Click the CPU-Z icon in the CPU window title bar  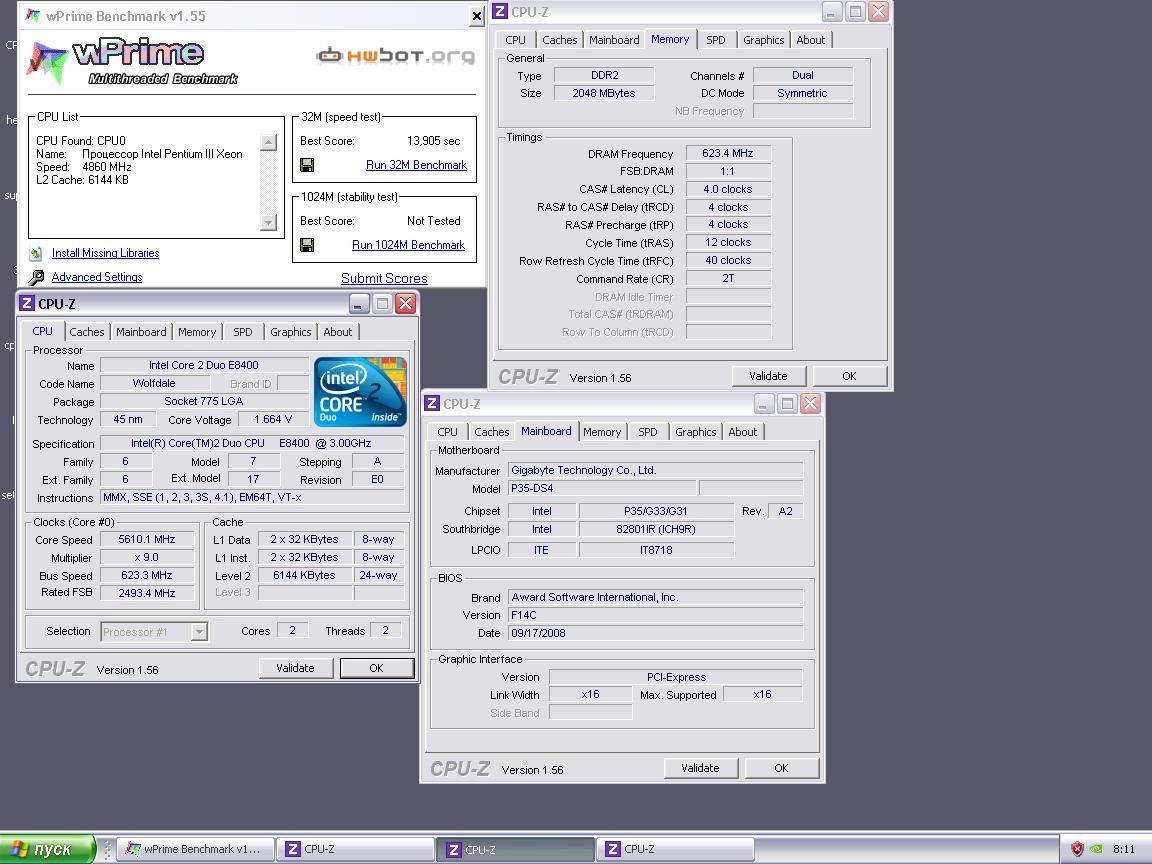[27, 303]
